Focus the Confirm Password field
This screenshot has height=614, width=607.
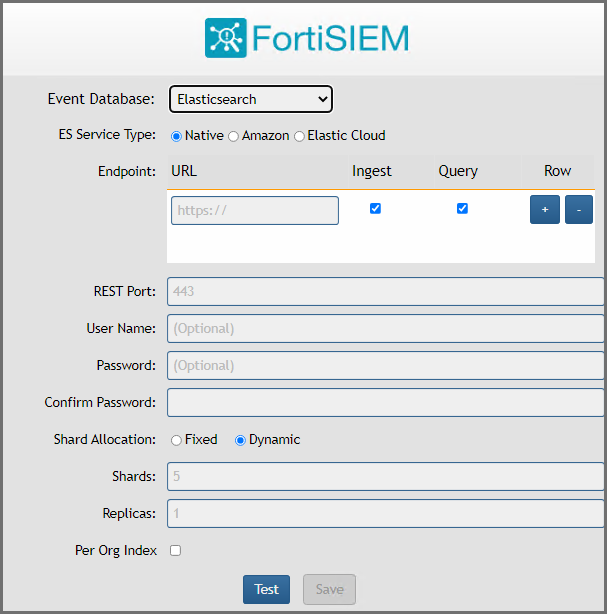385,402
